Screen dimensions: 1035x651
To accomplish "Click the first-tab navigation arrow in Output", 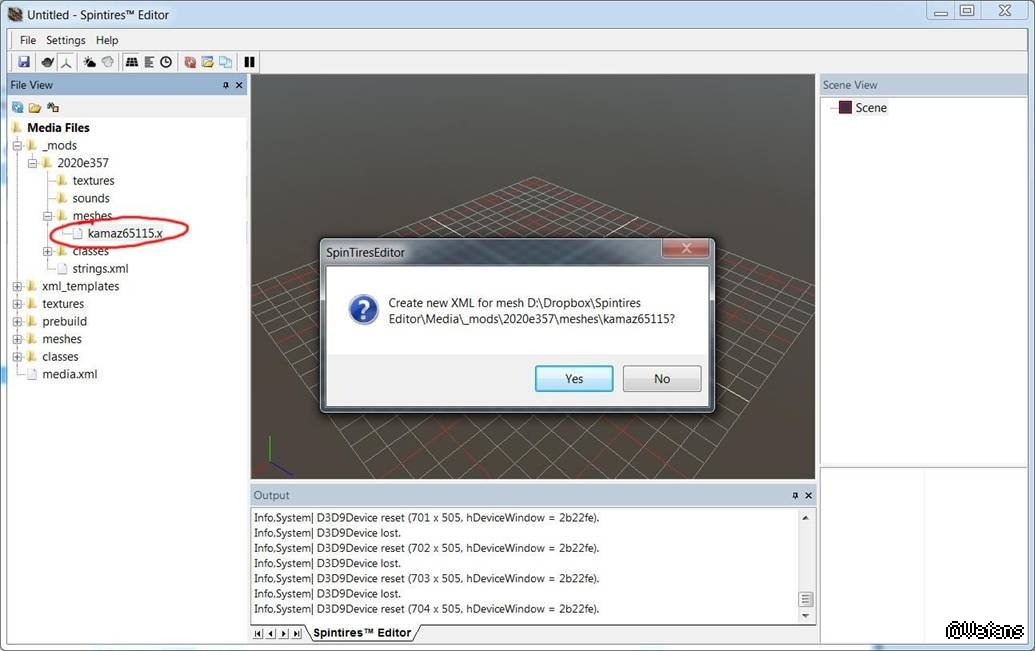I will (x=258, y=633).
